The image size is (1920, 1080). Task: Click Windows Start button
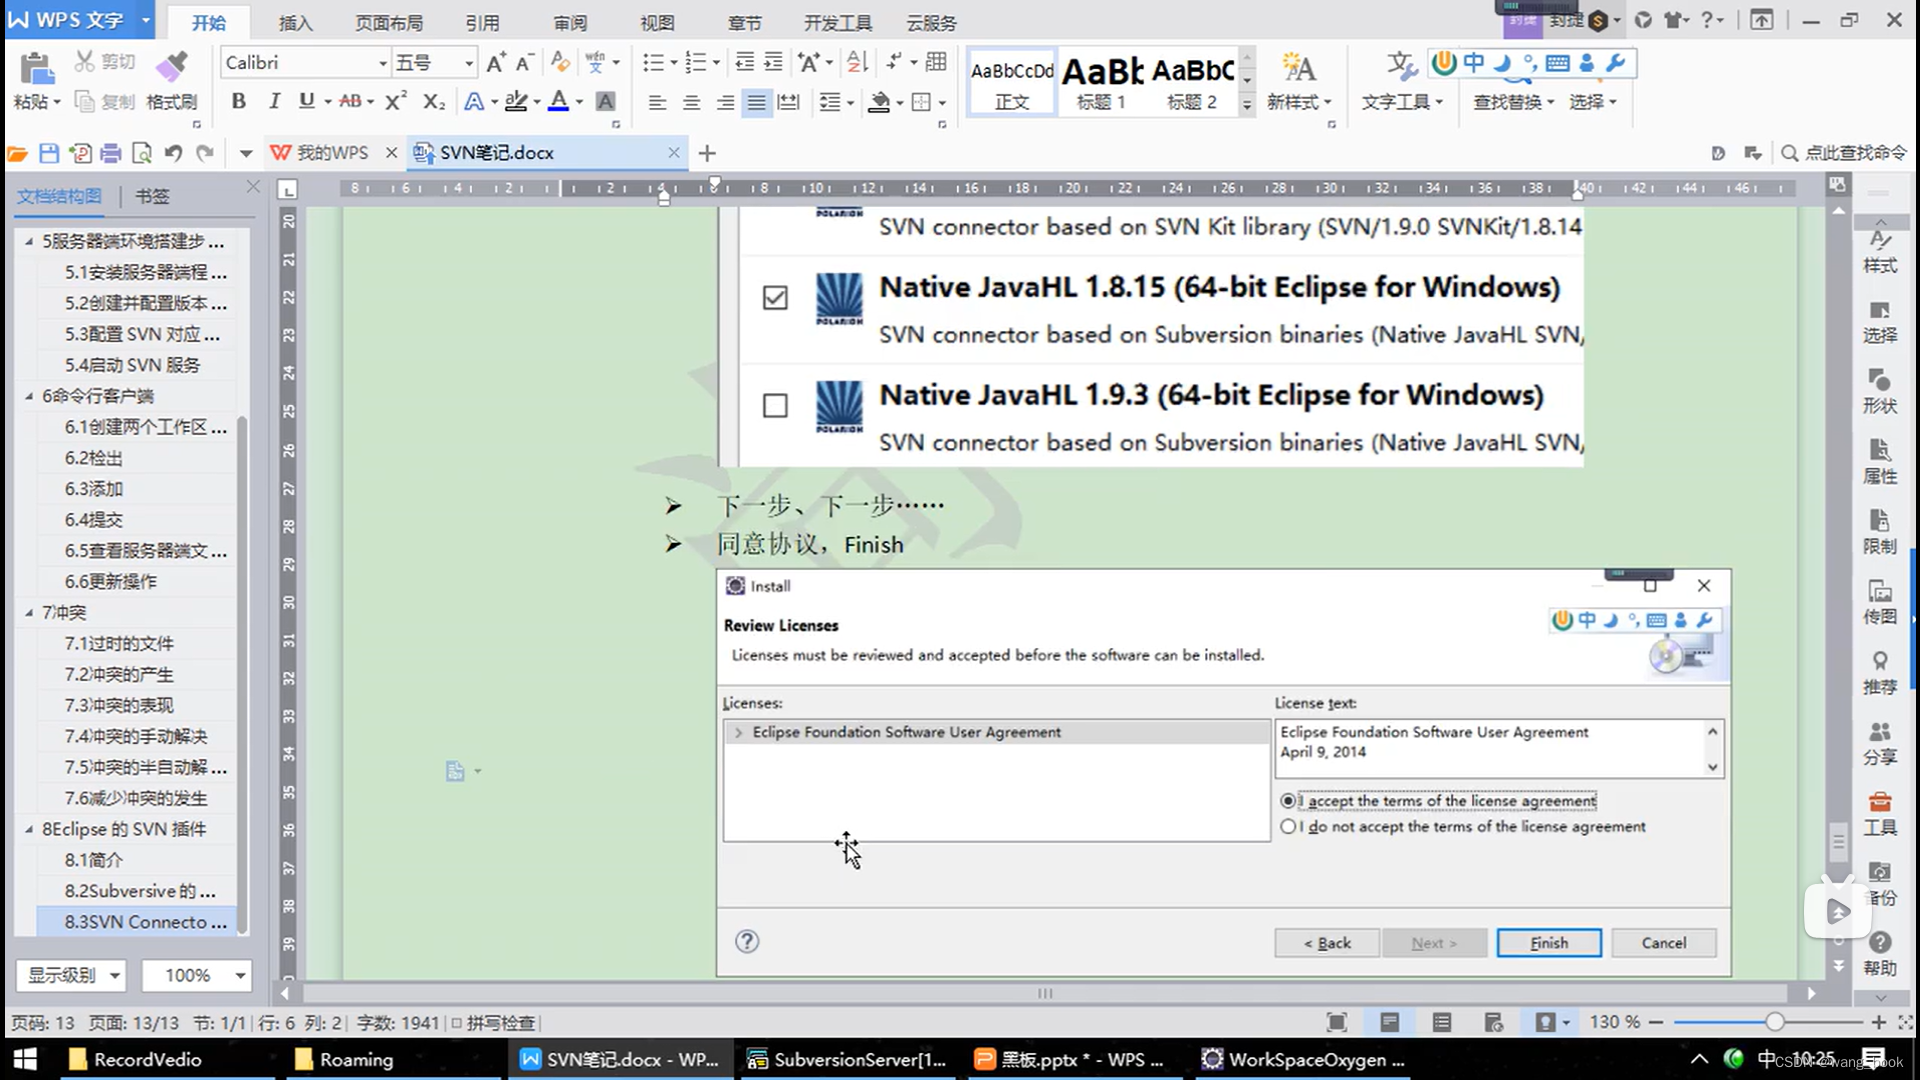point(25,1059)
